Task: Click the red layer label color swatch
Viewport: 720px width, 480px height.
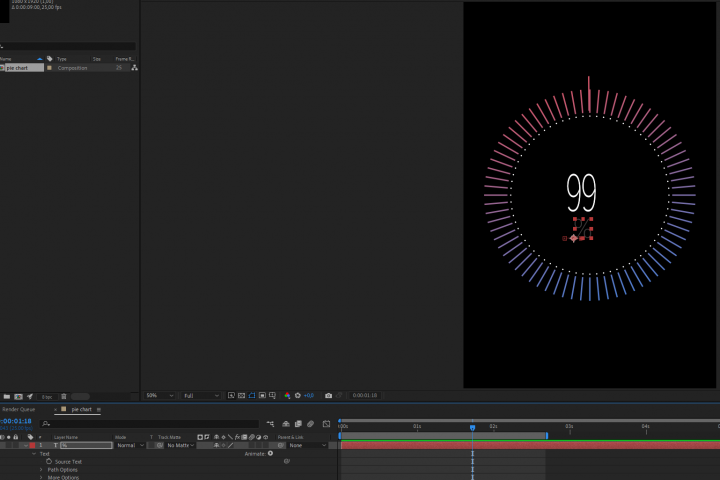Action: [32, 445]
